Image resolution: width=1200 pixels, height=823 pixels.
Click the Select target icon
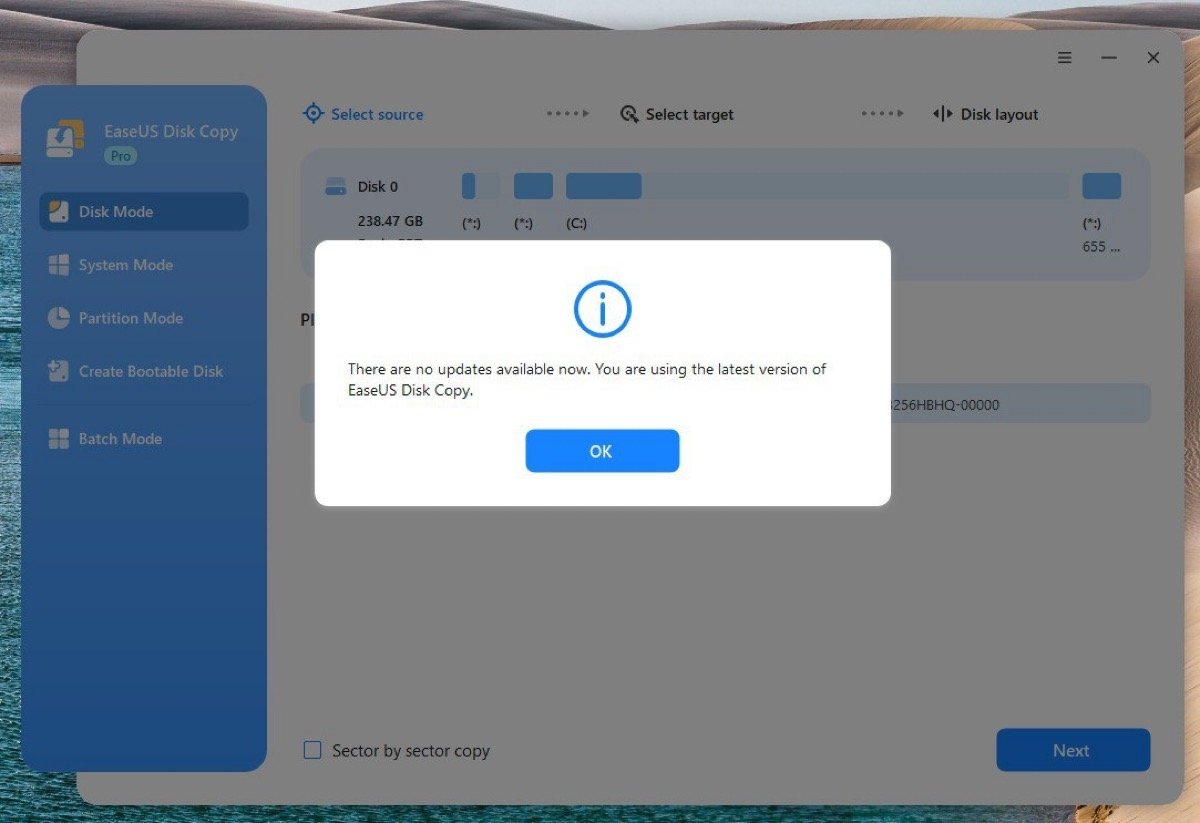(629, 114)
